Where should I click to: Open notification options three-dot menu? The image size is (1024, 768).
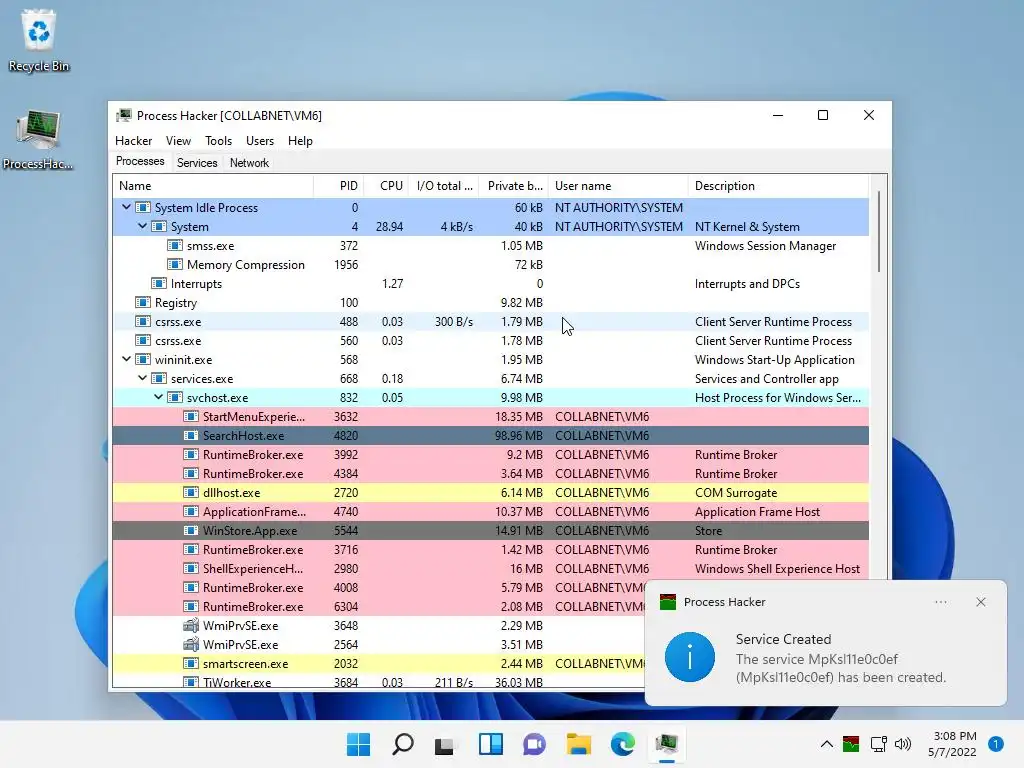point(941,602)
